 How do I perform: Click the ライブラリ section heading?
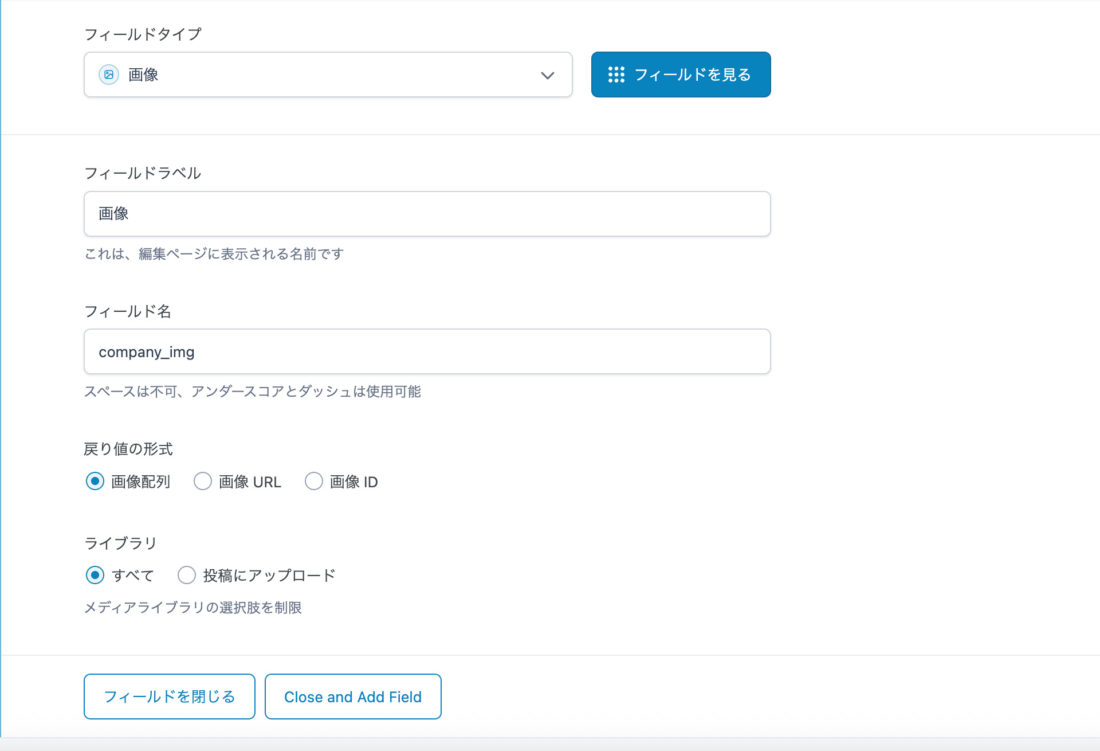click(x=118, y=542)
